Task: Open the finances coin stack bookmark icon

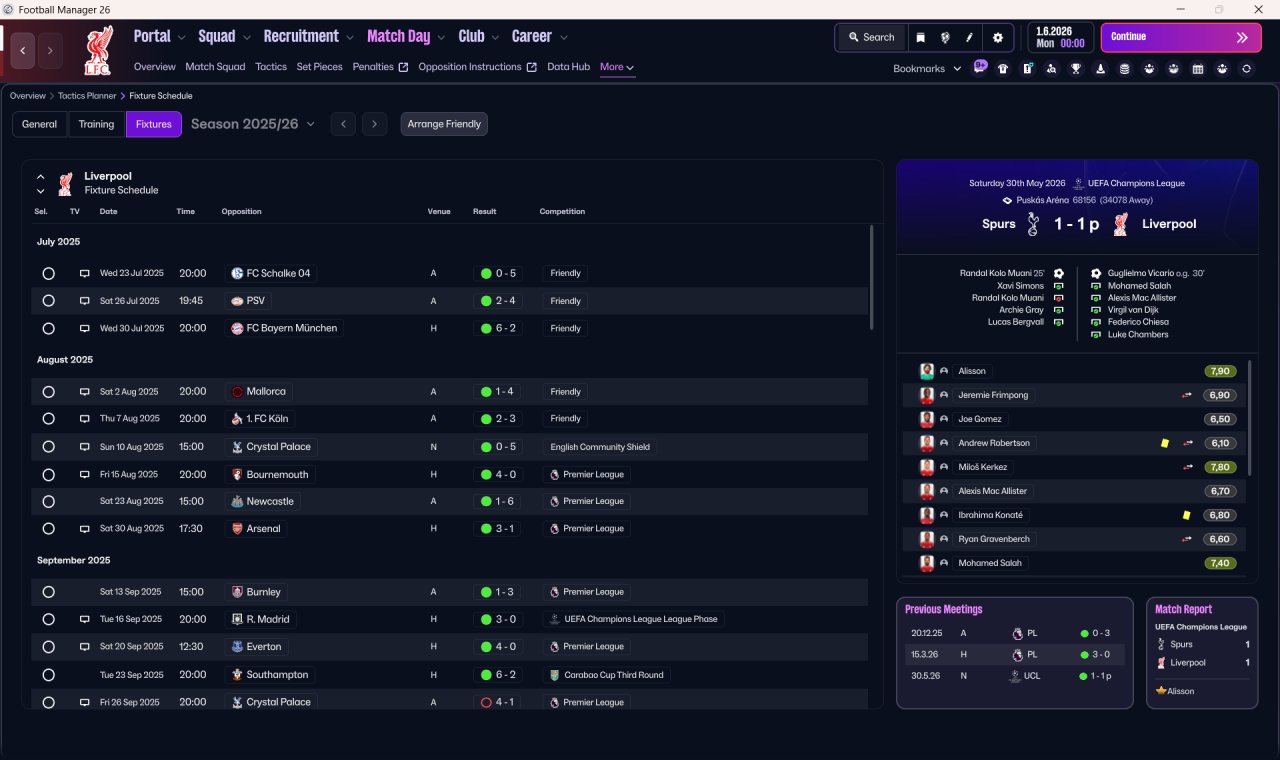Action: 1124,69
